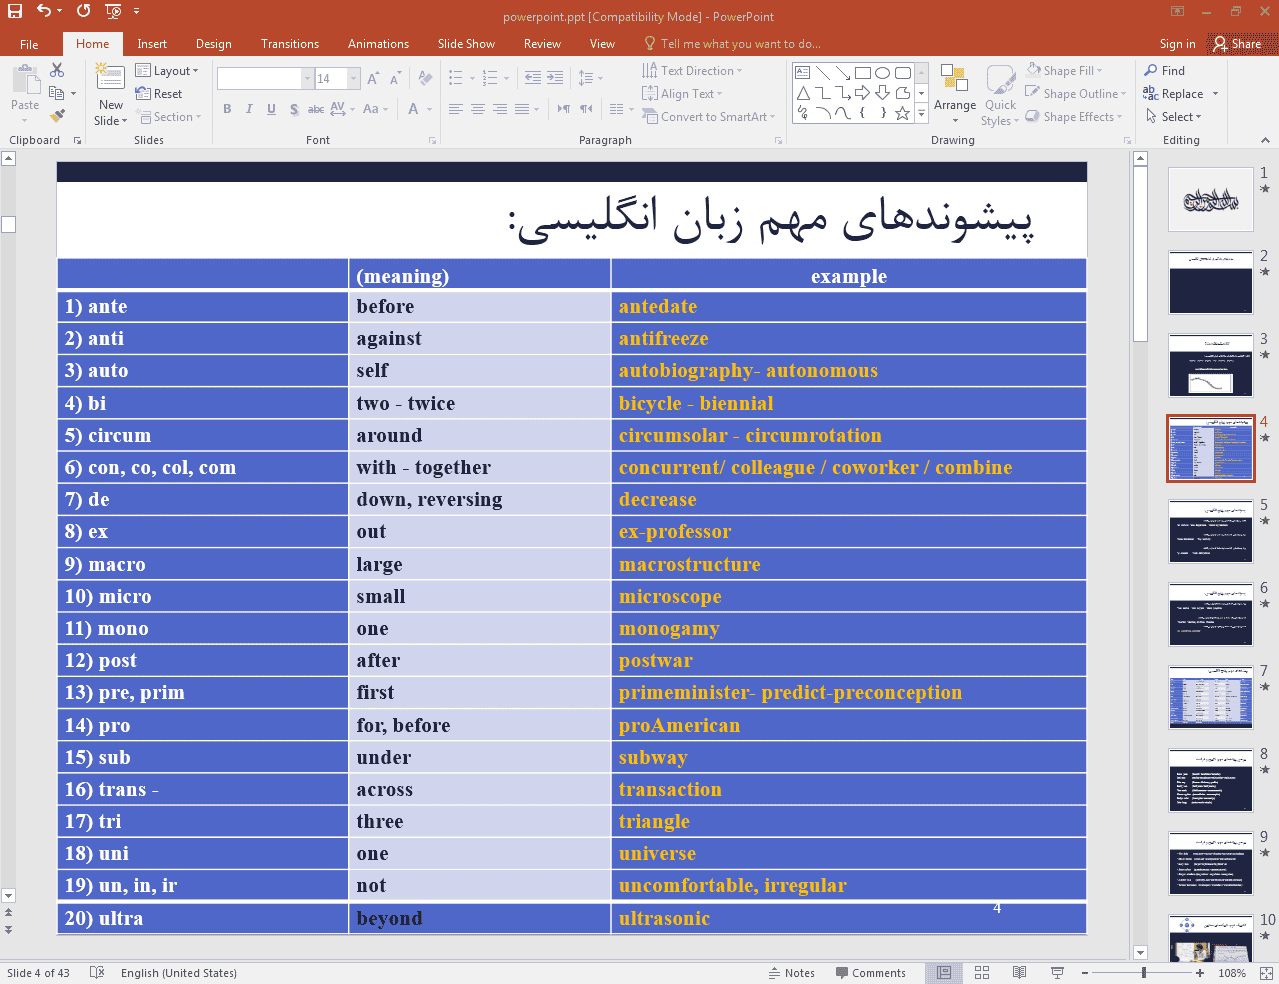Image resolution: width=1279 pixels, height=984 pixels.
Task: Select the oval shape in shapes gallery
Action: pos(882,73)
